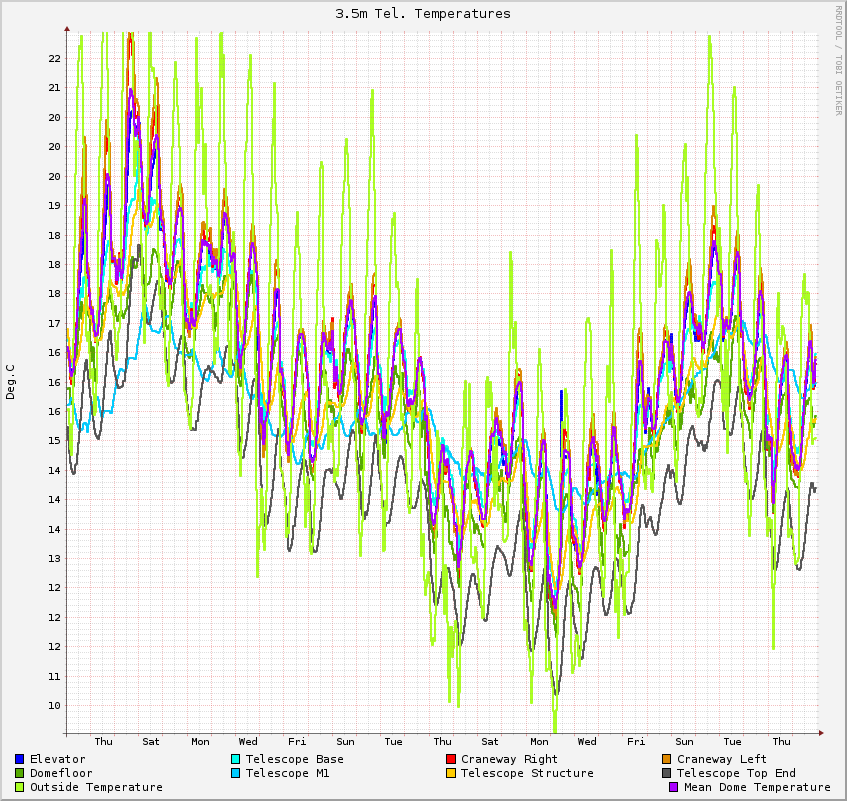Click the RRDTOOL / TOBI OETIKER watermark
This screenshot has width=847, height=801.
click(838, 60)
